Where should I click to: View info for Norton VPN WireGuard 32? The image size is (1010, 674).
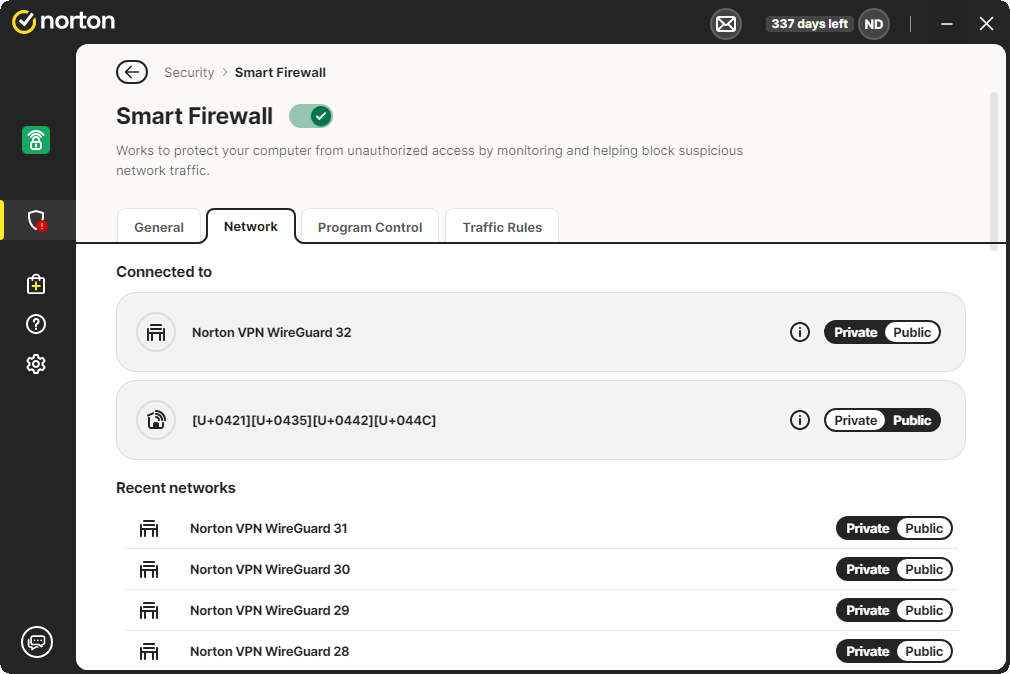click(799, 332)
